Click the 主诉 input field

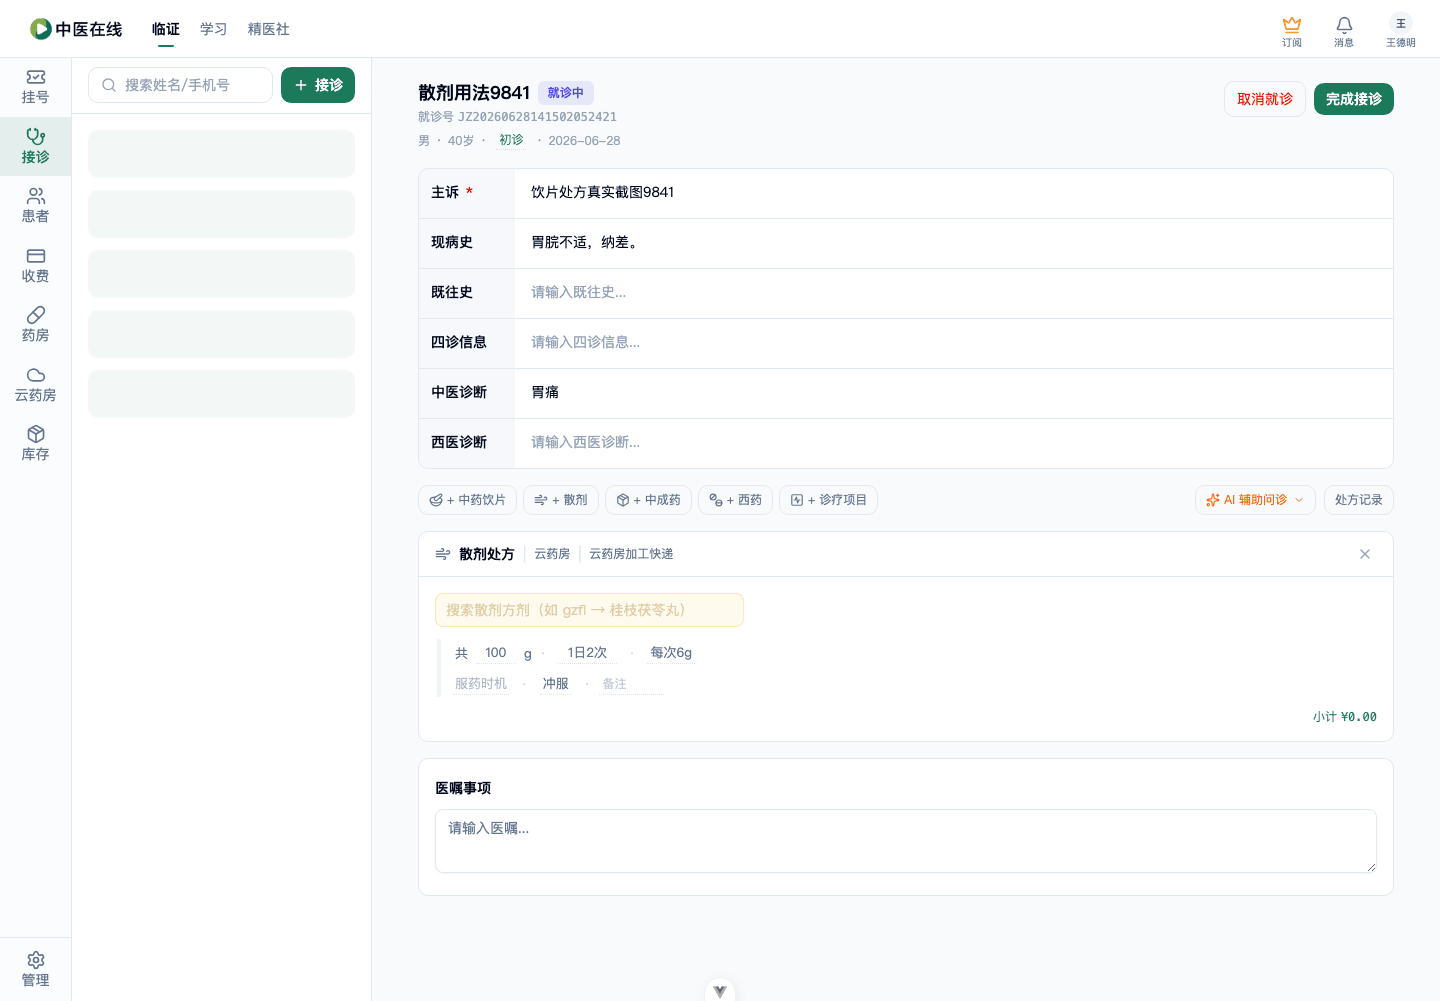click(953, 193)
